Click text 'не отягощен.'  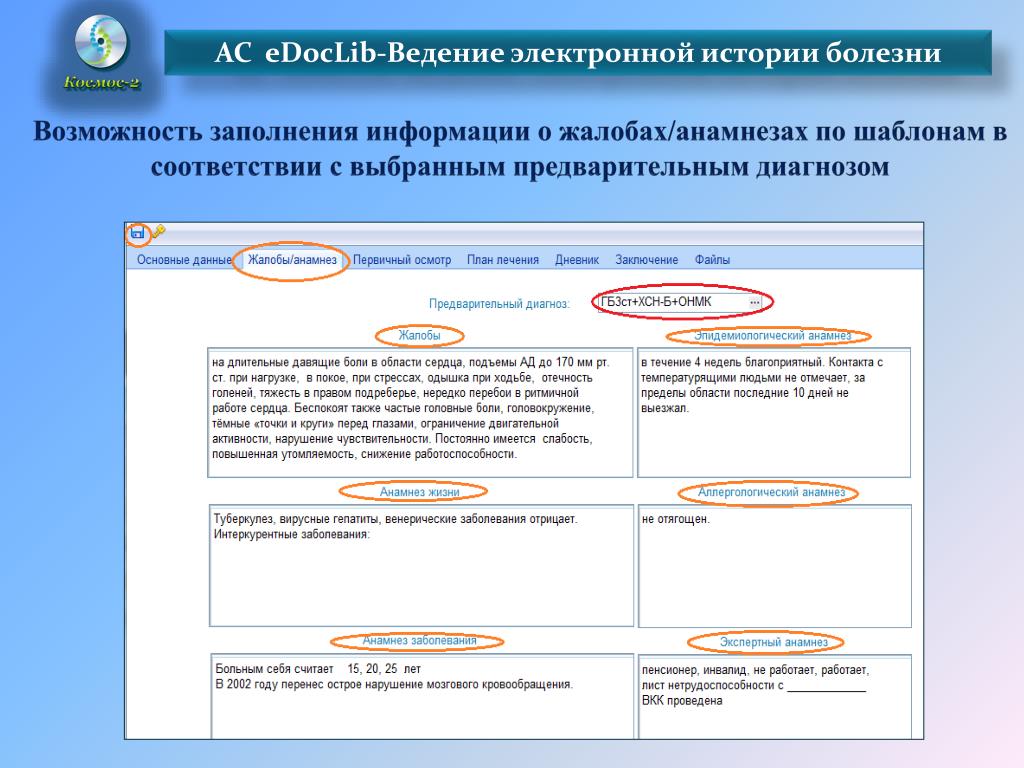(x=675, y=519)
